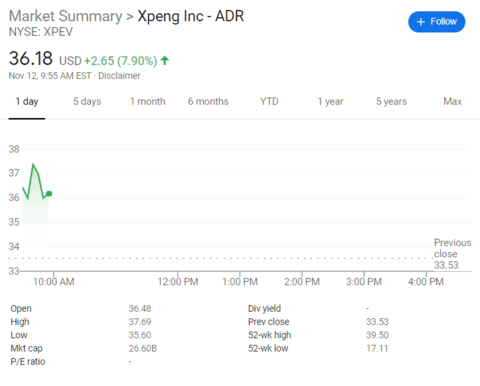
Task: Switch to the 1 month tab
Action: point(147,101)
